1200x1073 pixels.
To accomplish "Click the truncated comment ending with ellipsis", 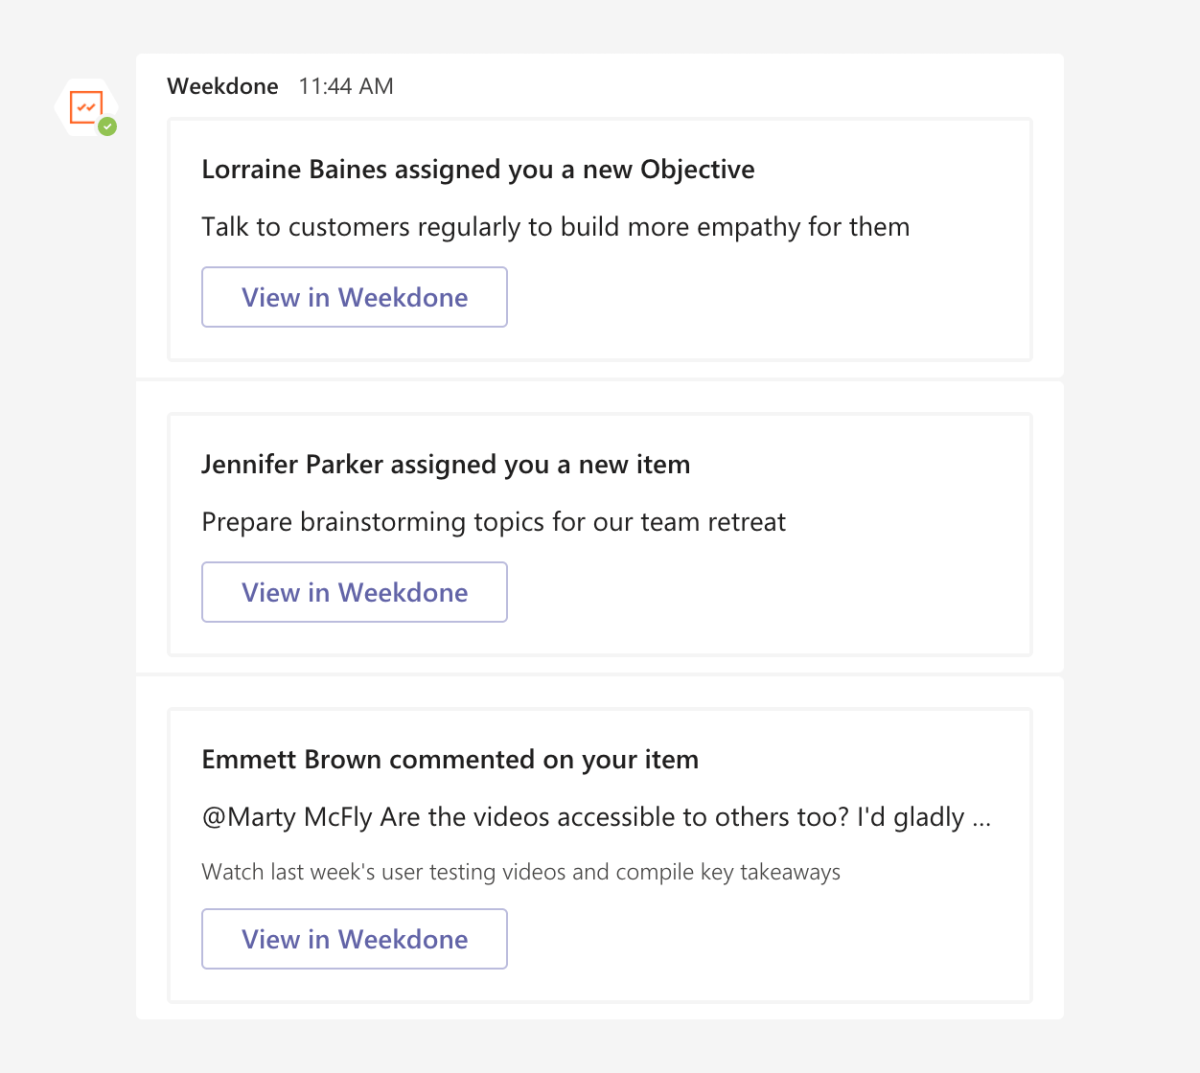I will (x=596, y=816).
